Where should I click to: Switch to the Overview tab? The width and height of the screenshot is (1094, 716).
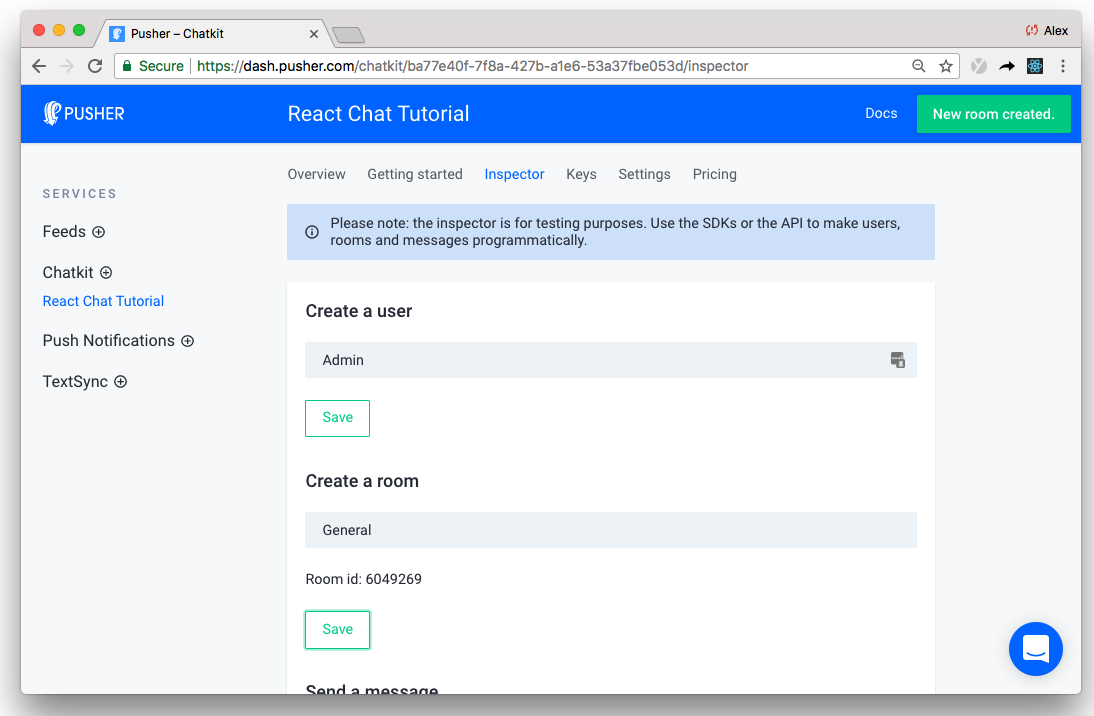coord(316,174)
